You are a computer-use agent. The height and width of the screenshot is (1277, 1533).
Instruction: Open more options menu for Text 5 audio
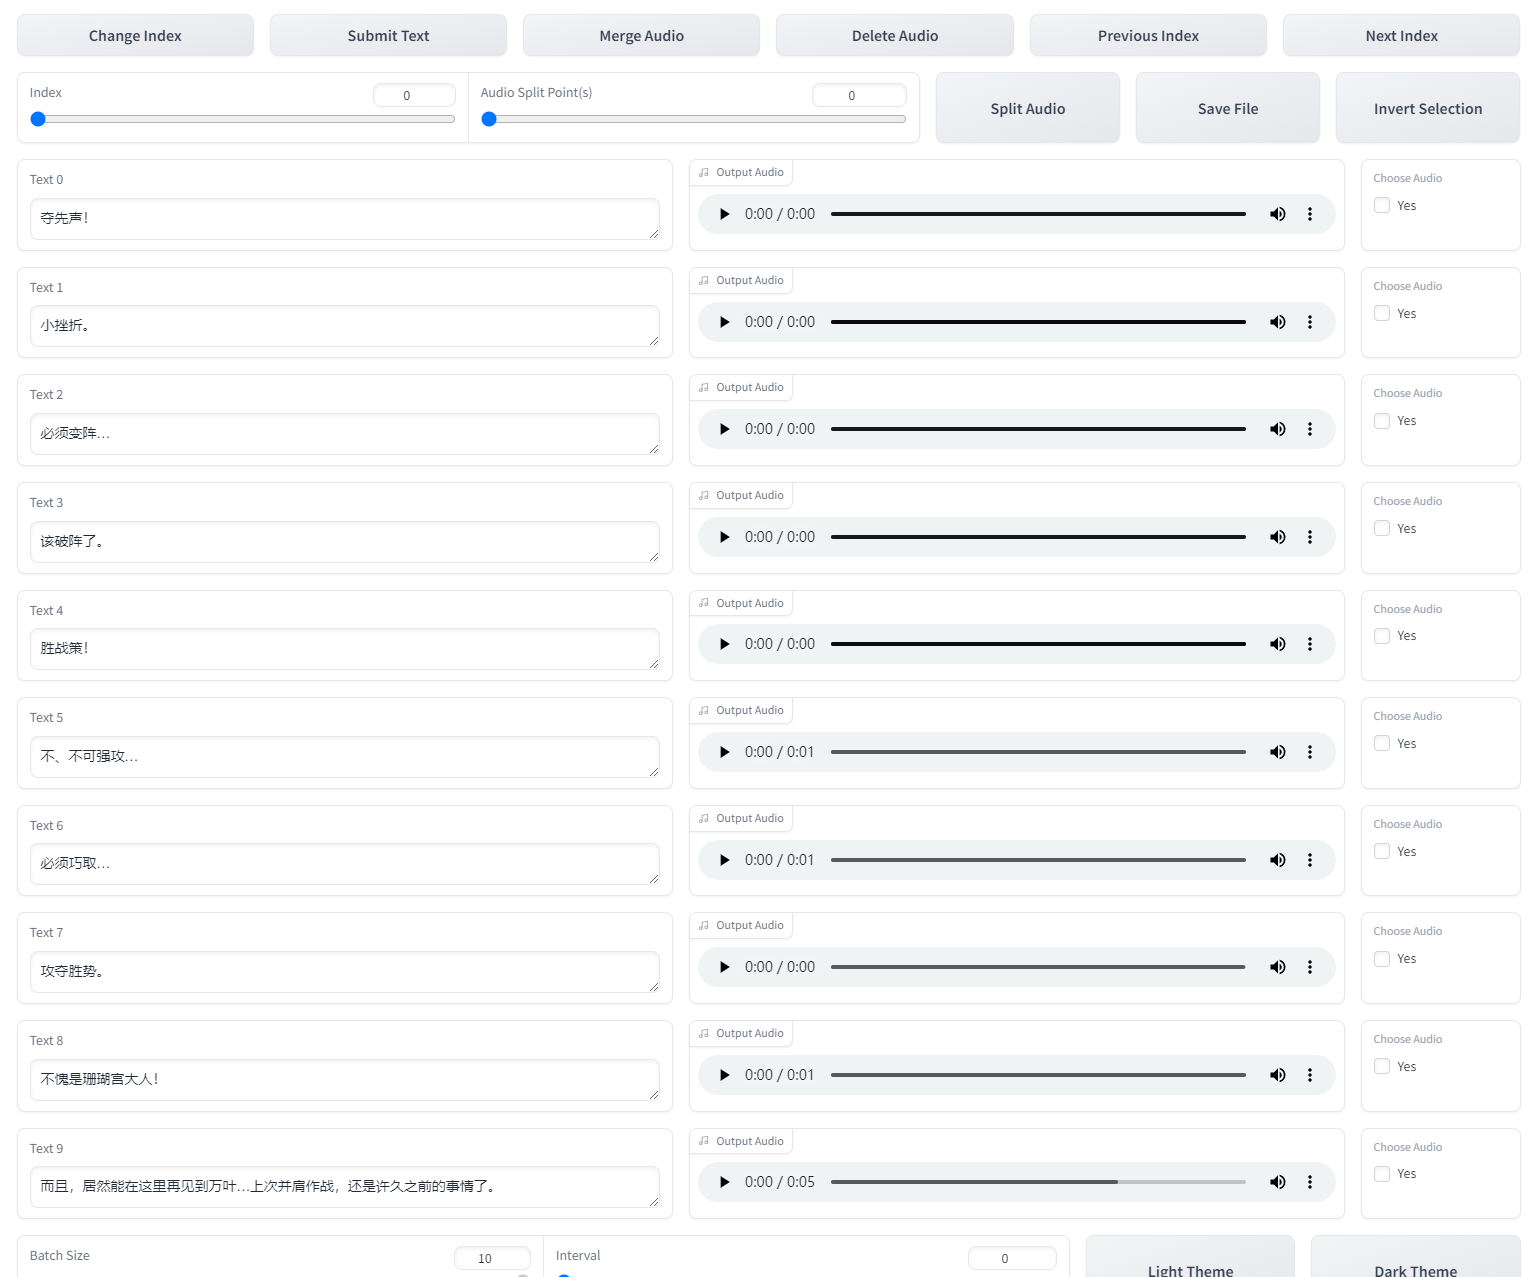tap(1310, 752)
